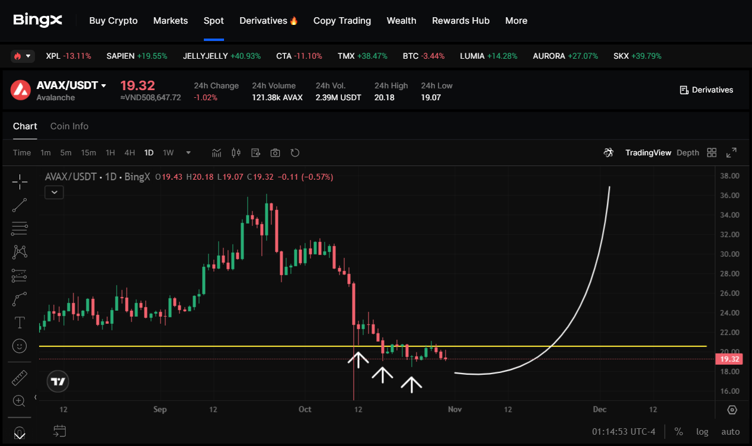Screen dimensions: 752x446
Task: Toggle percent scale on price axis
Action: (x=679, y=432)
